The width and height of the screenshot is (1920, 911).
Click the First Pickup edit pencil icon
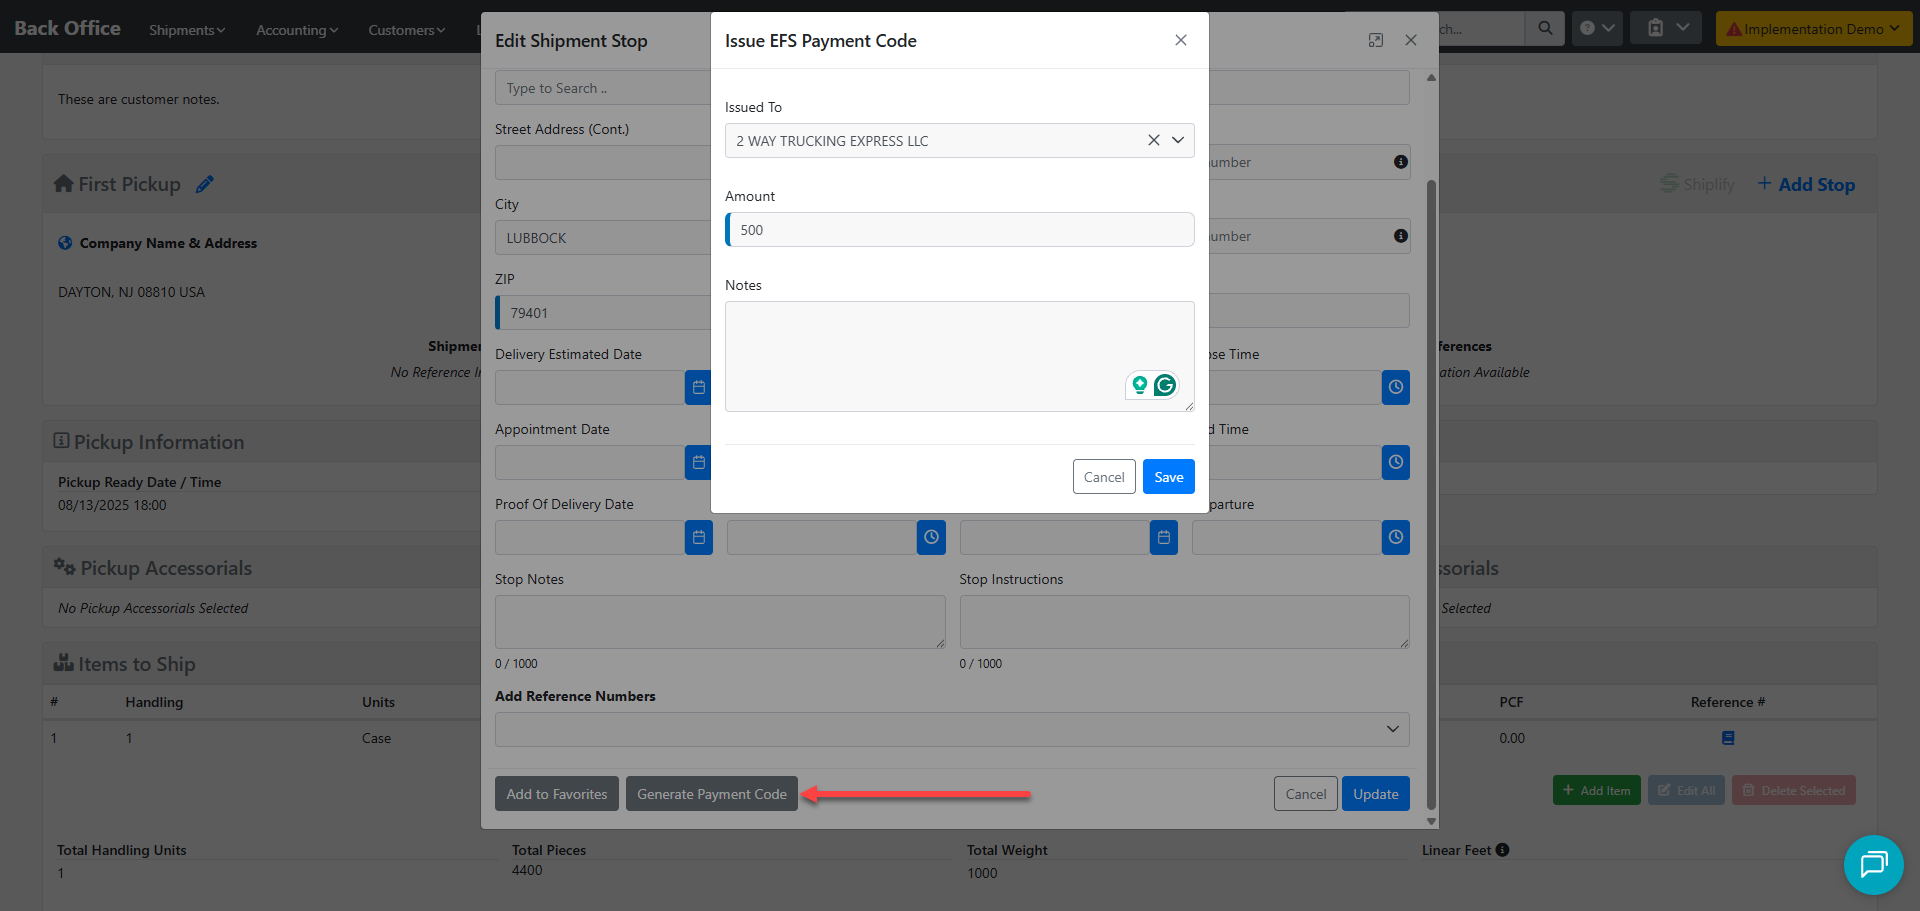point(204,184)
